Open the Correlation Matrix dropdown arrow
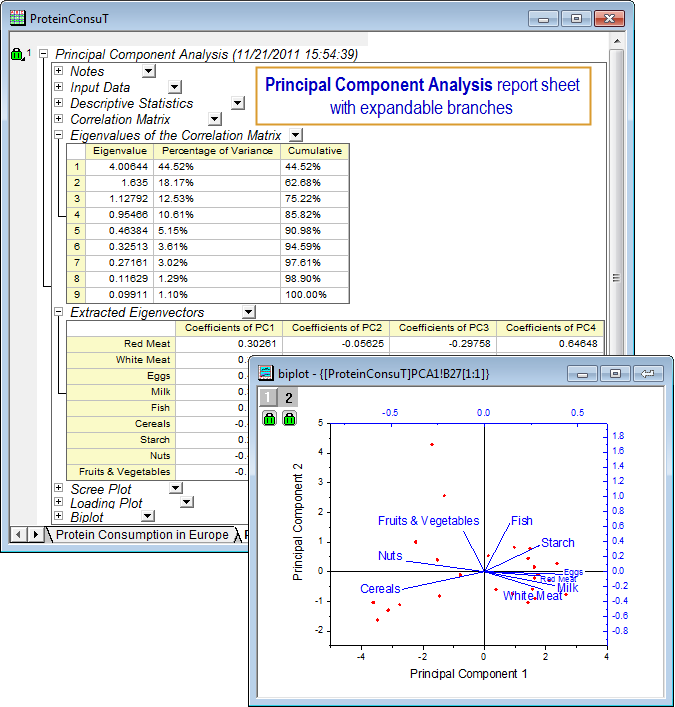 (214, 120)
